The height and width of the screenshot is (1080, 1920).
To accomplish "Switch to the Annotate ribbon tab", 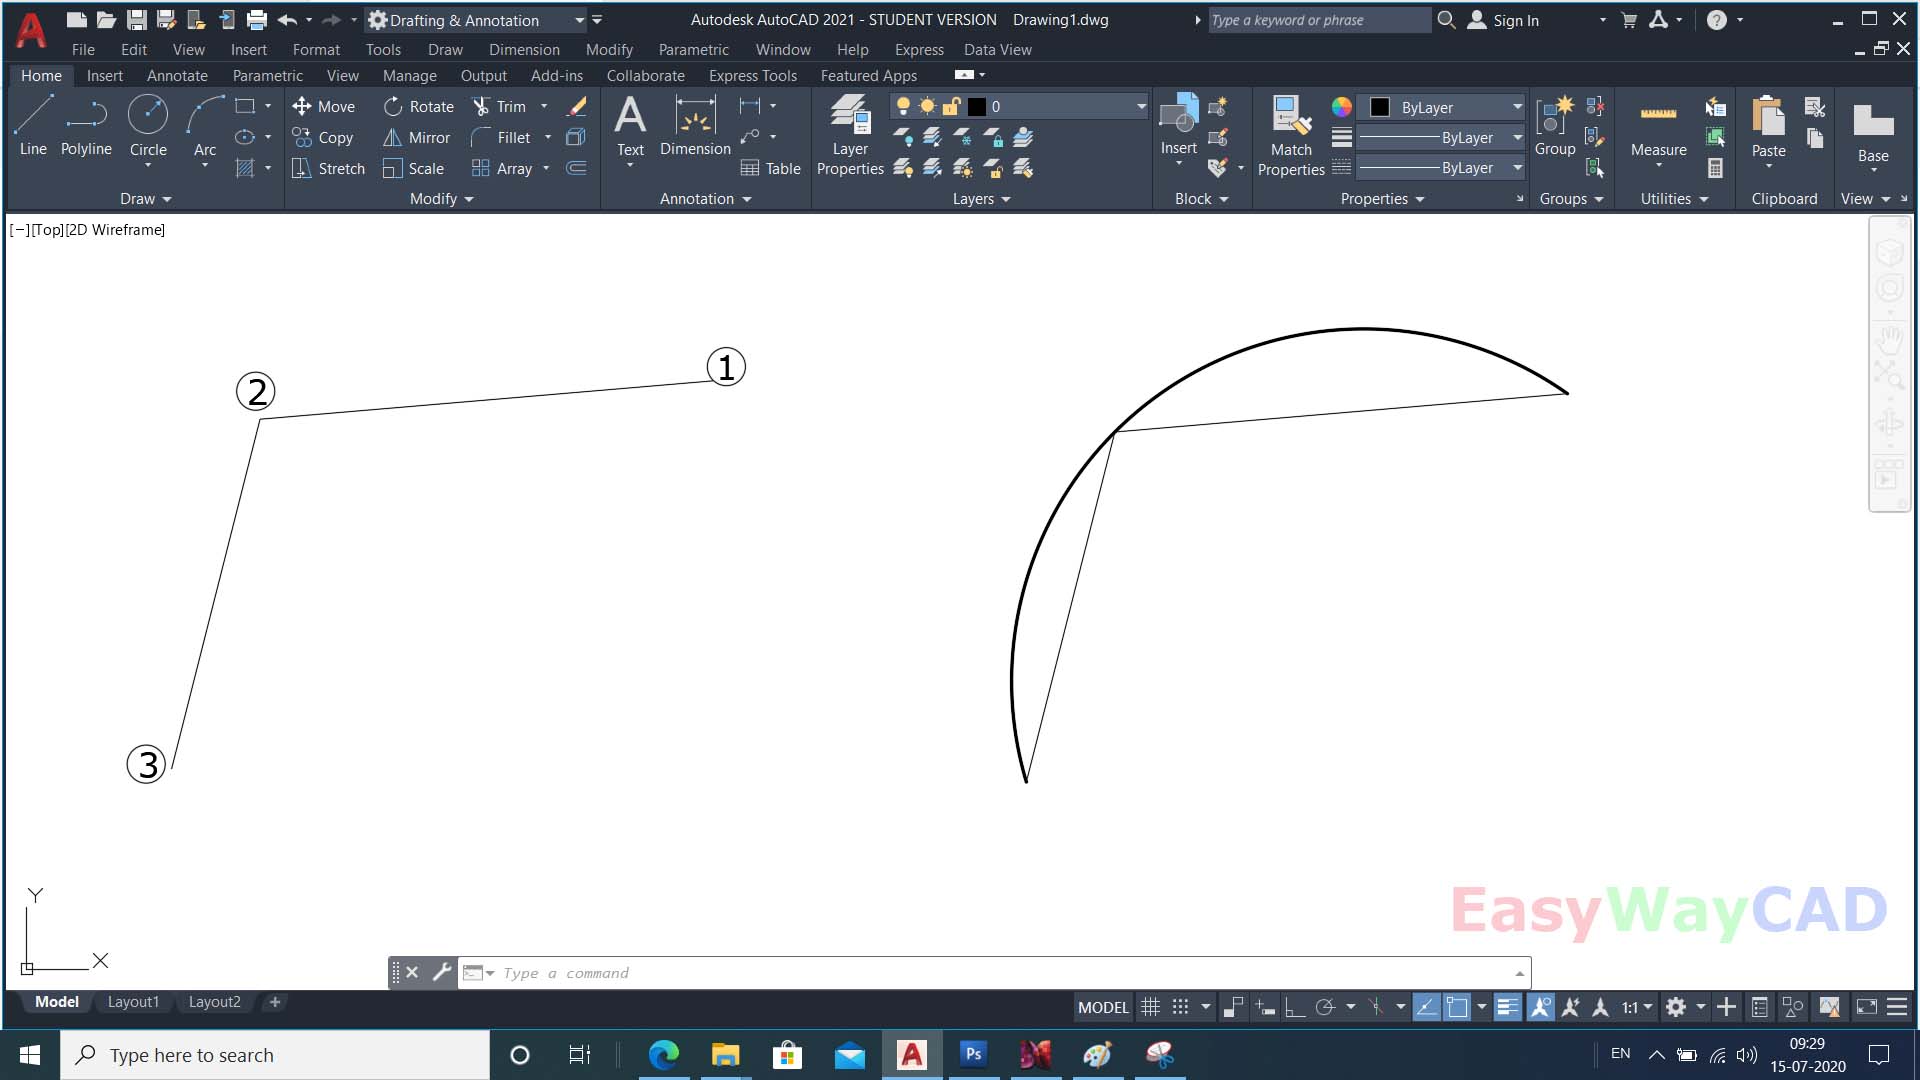I will pos(177,75).
